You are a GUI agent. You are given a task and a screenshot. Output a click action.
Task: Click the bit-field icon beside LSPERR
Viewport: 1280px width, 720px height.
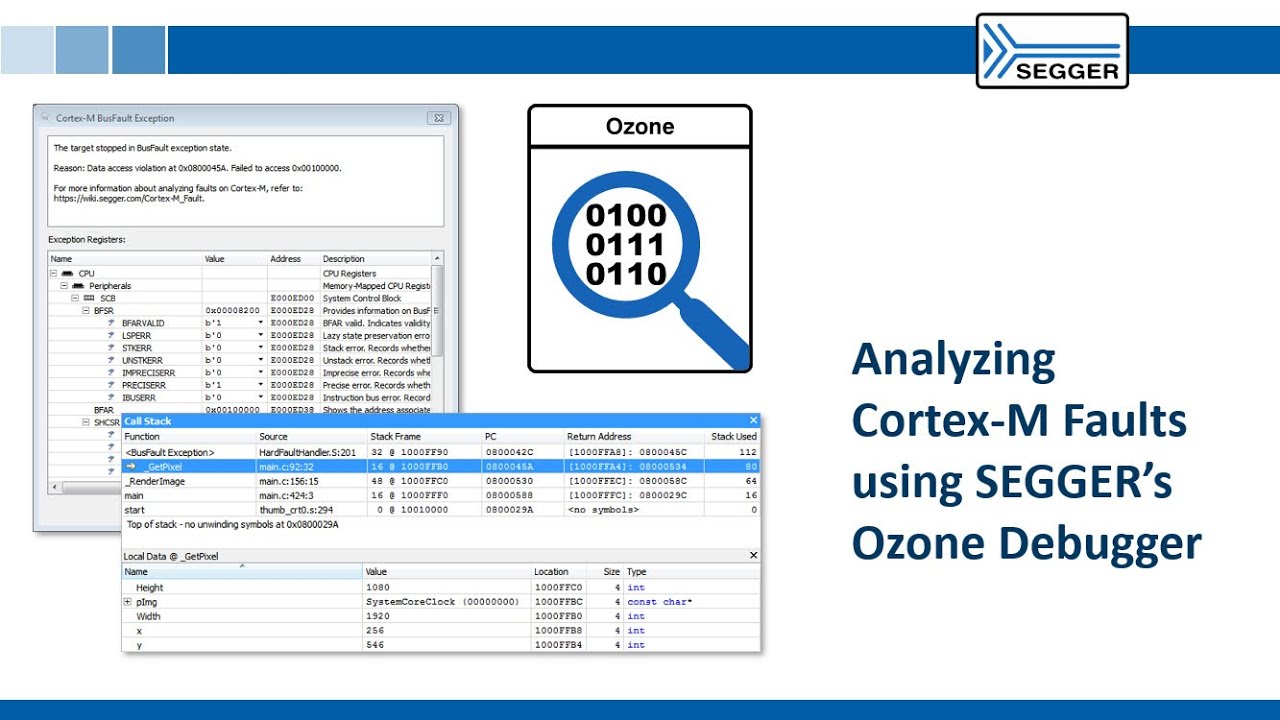112,335
